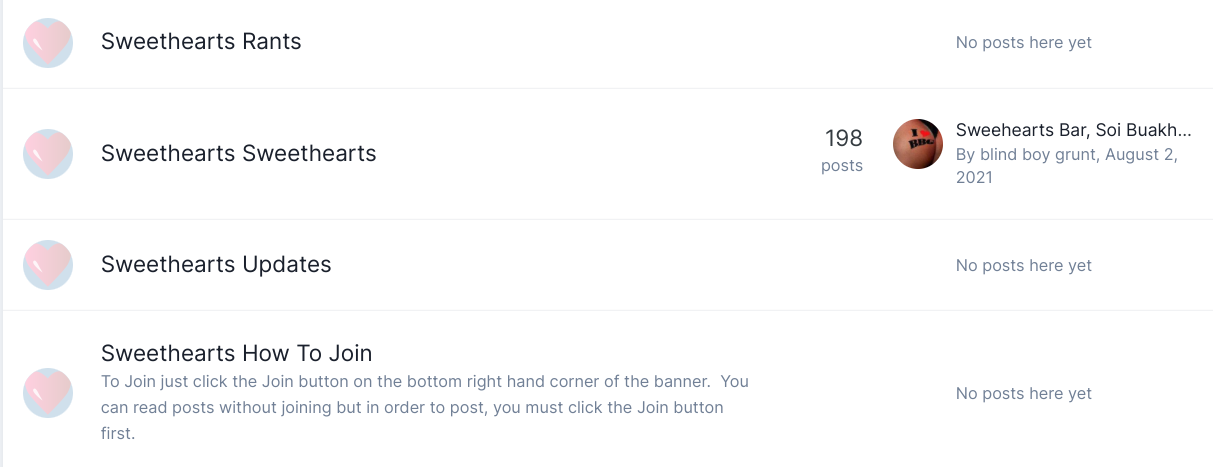Go to the Sweethearts Updates forum

(216, 264)
